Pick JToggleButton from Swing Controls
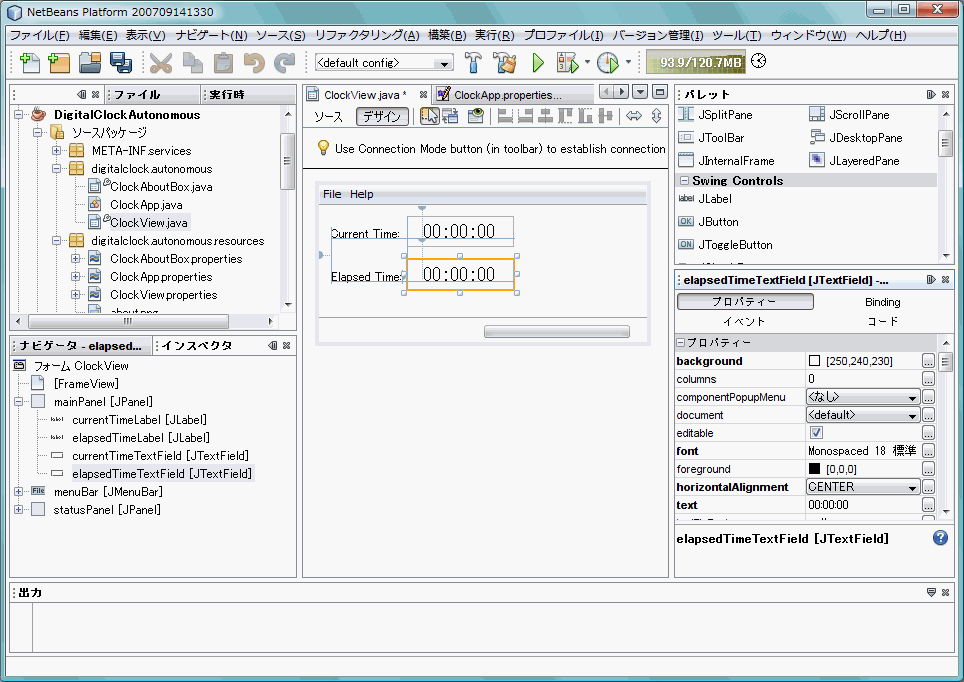This screenshot has width=964, height=682. (x=725, y=245)
